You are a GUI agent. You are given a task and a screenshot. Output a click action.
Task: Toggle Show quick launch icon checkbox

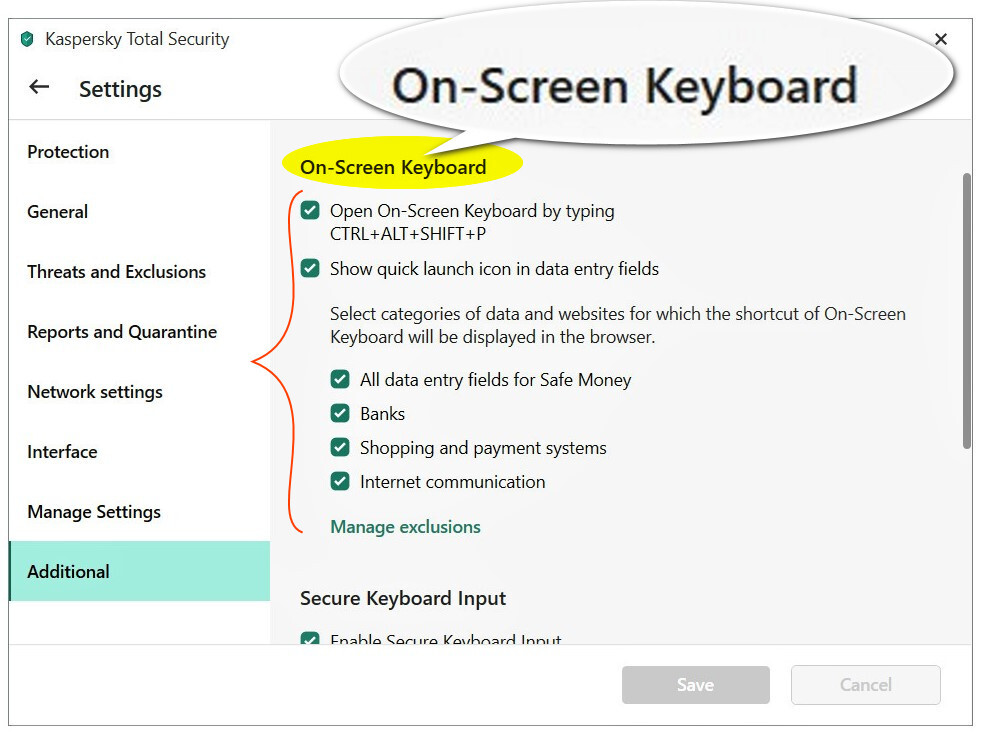coord(310,268)
